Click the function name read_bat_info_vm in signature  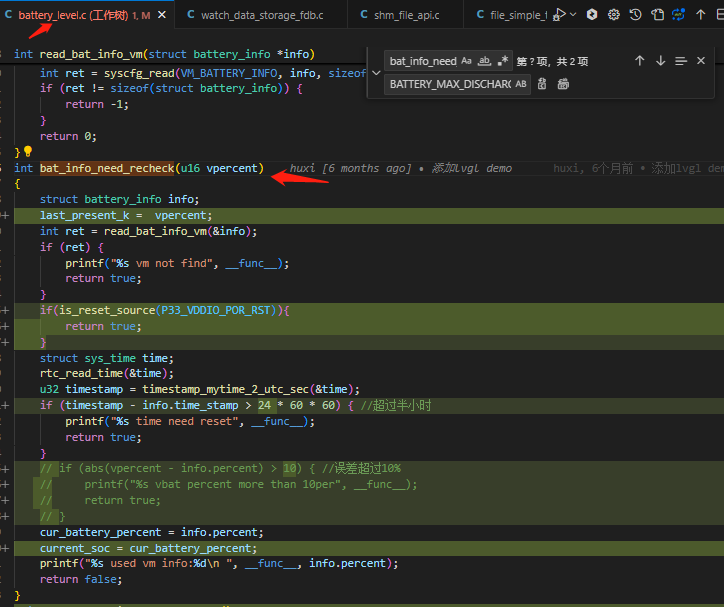point(91,54)
